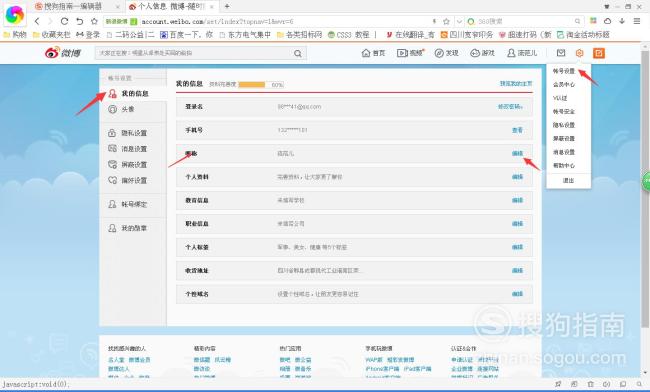Click iPhone客户端 footer link
The width and height of the screenshot is (650, 392).
point(382,368)
